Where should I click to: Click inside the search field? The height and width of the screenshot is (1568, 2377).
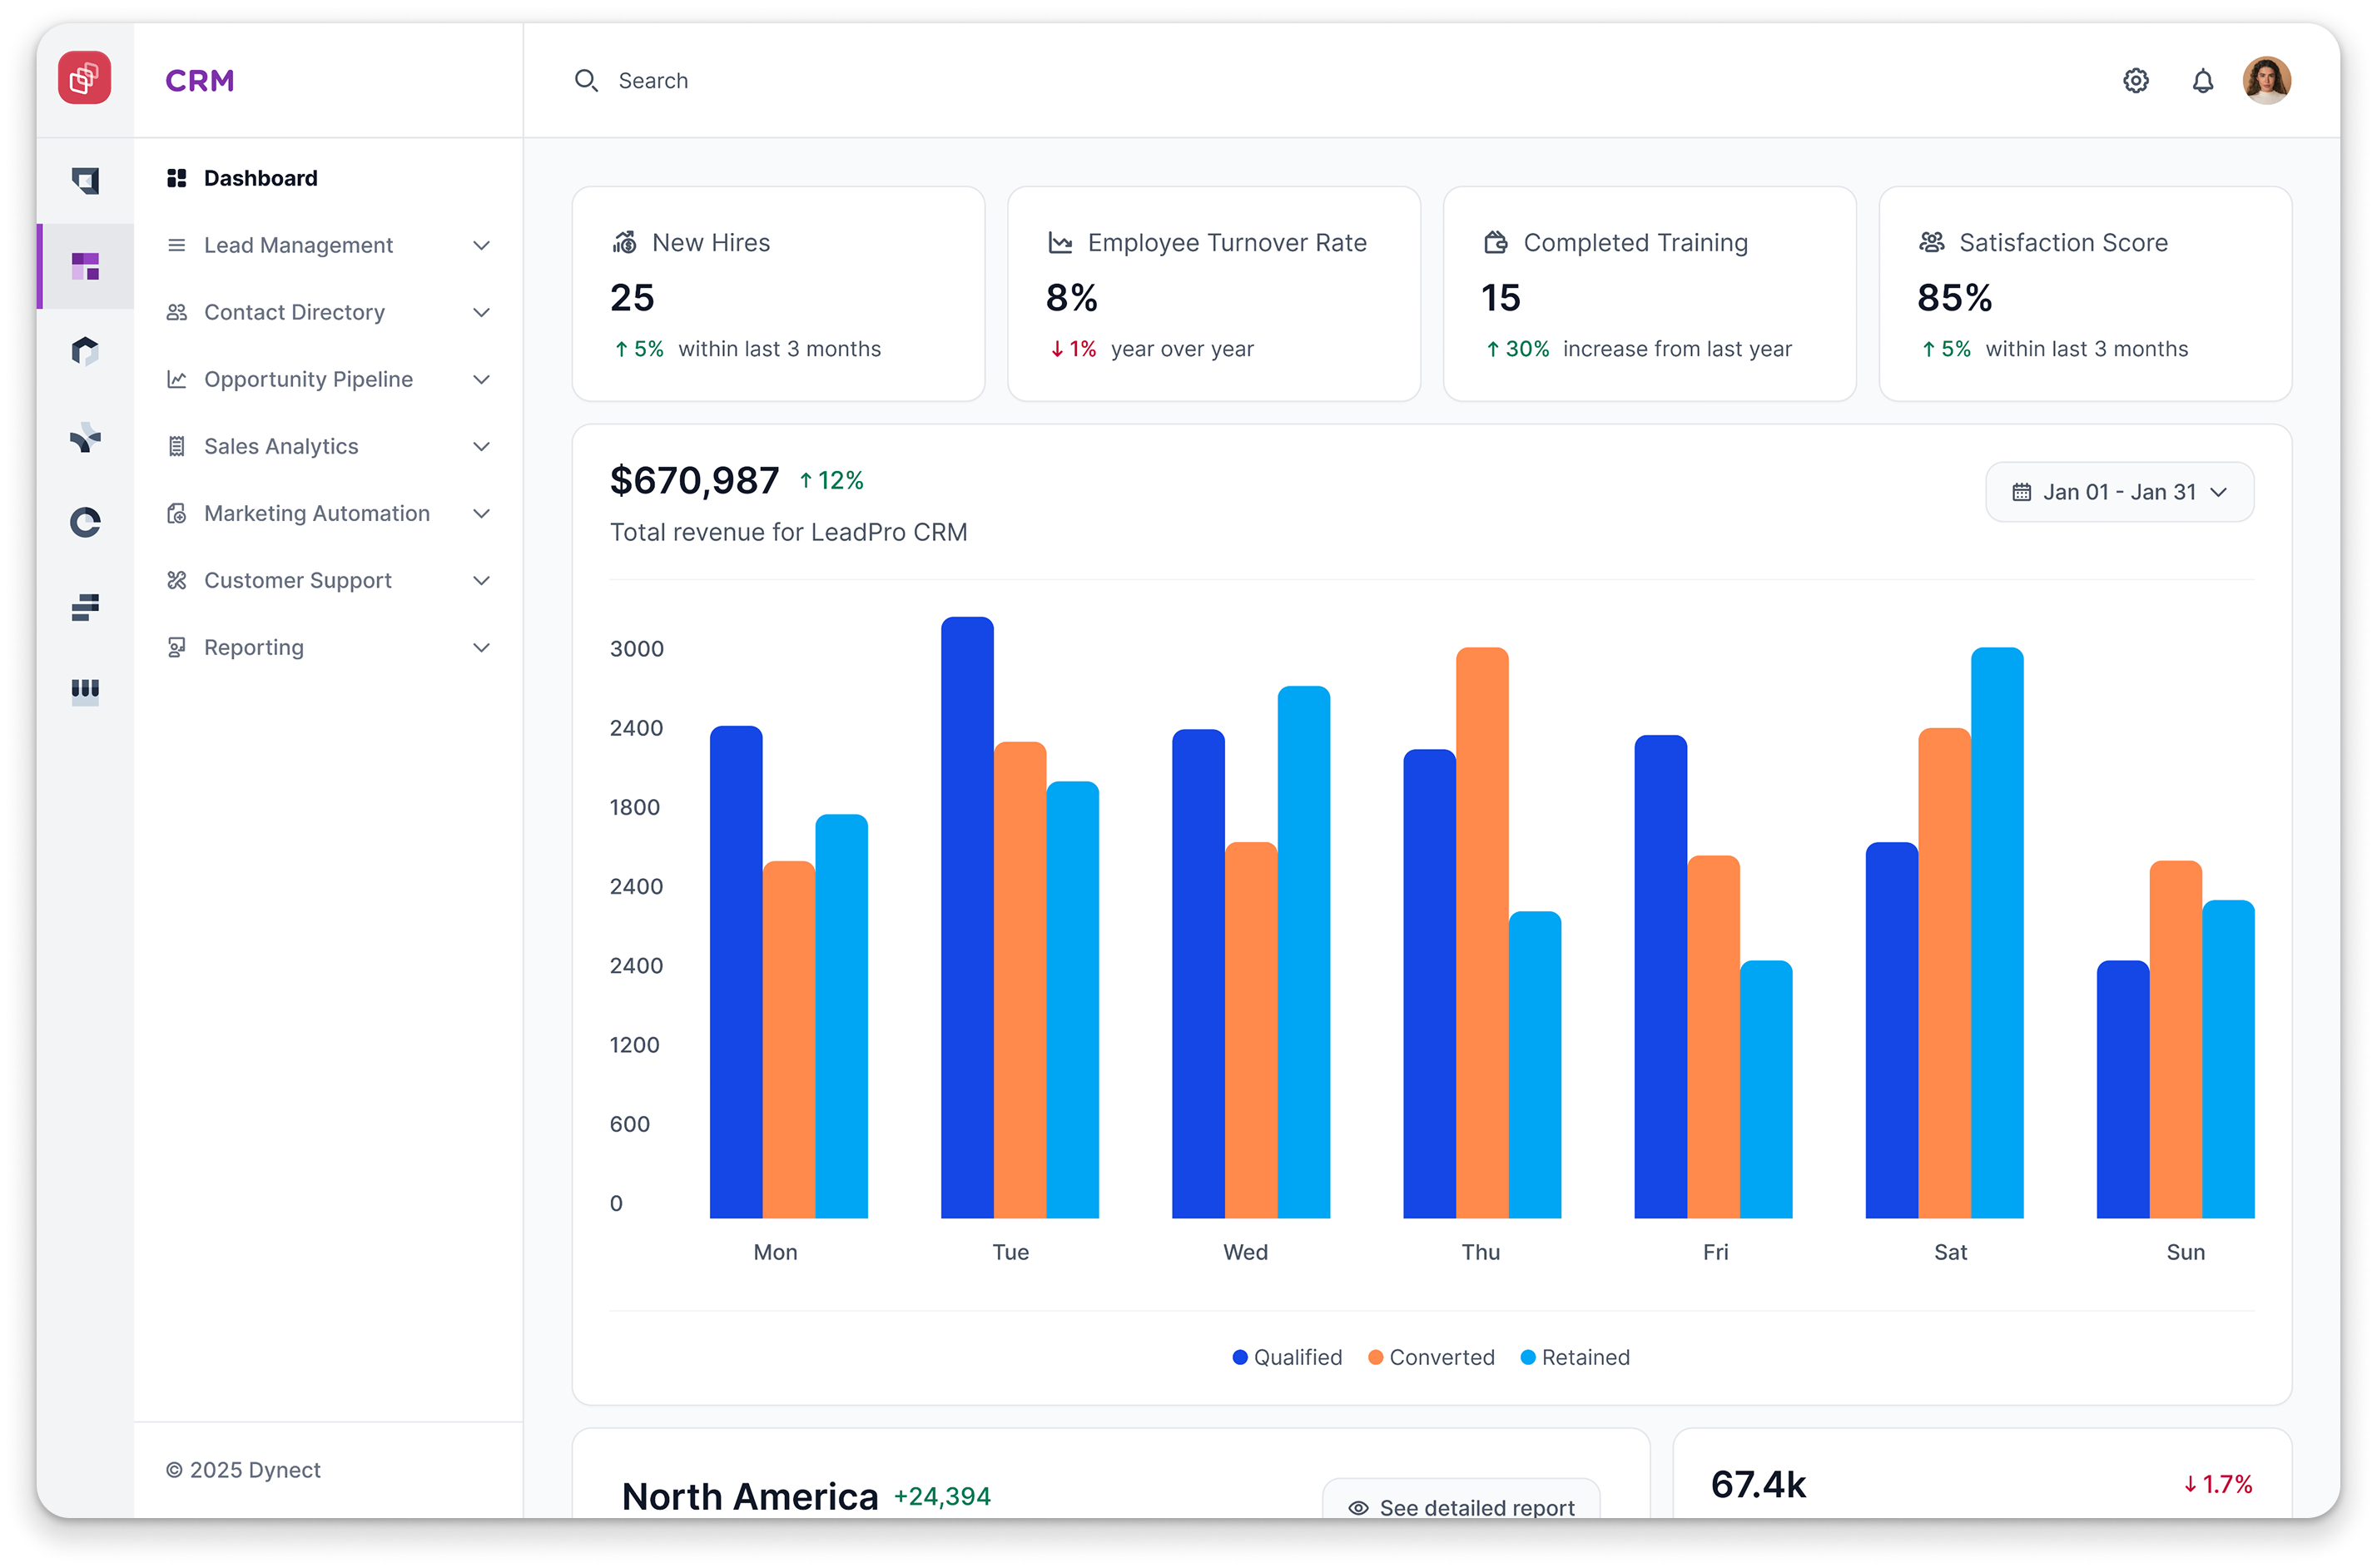click(x=700, y=80)
